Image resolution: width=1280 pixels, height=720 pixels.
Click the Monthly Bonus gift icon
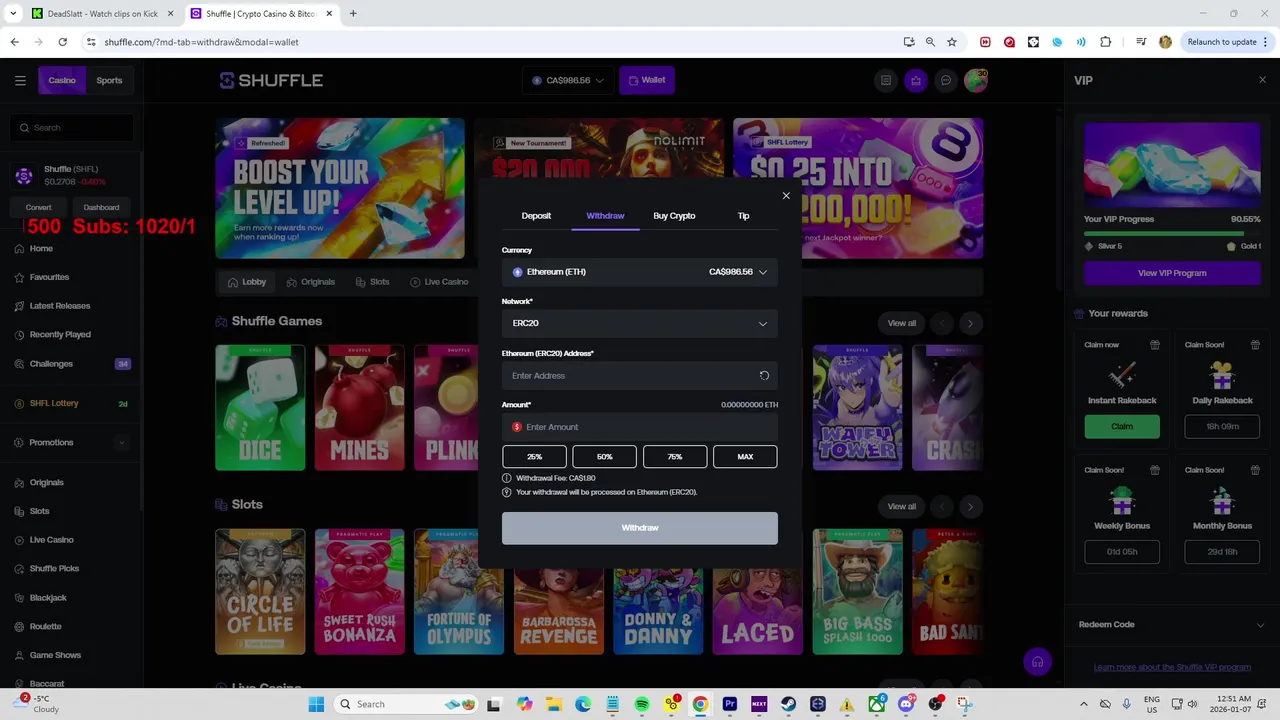[x=1255, y=470]
